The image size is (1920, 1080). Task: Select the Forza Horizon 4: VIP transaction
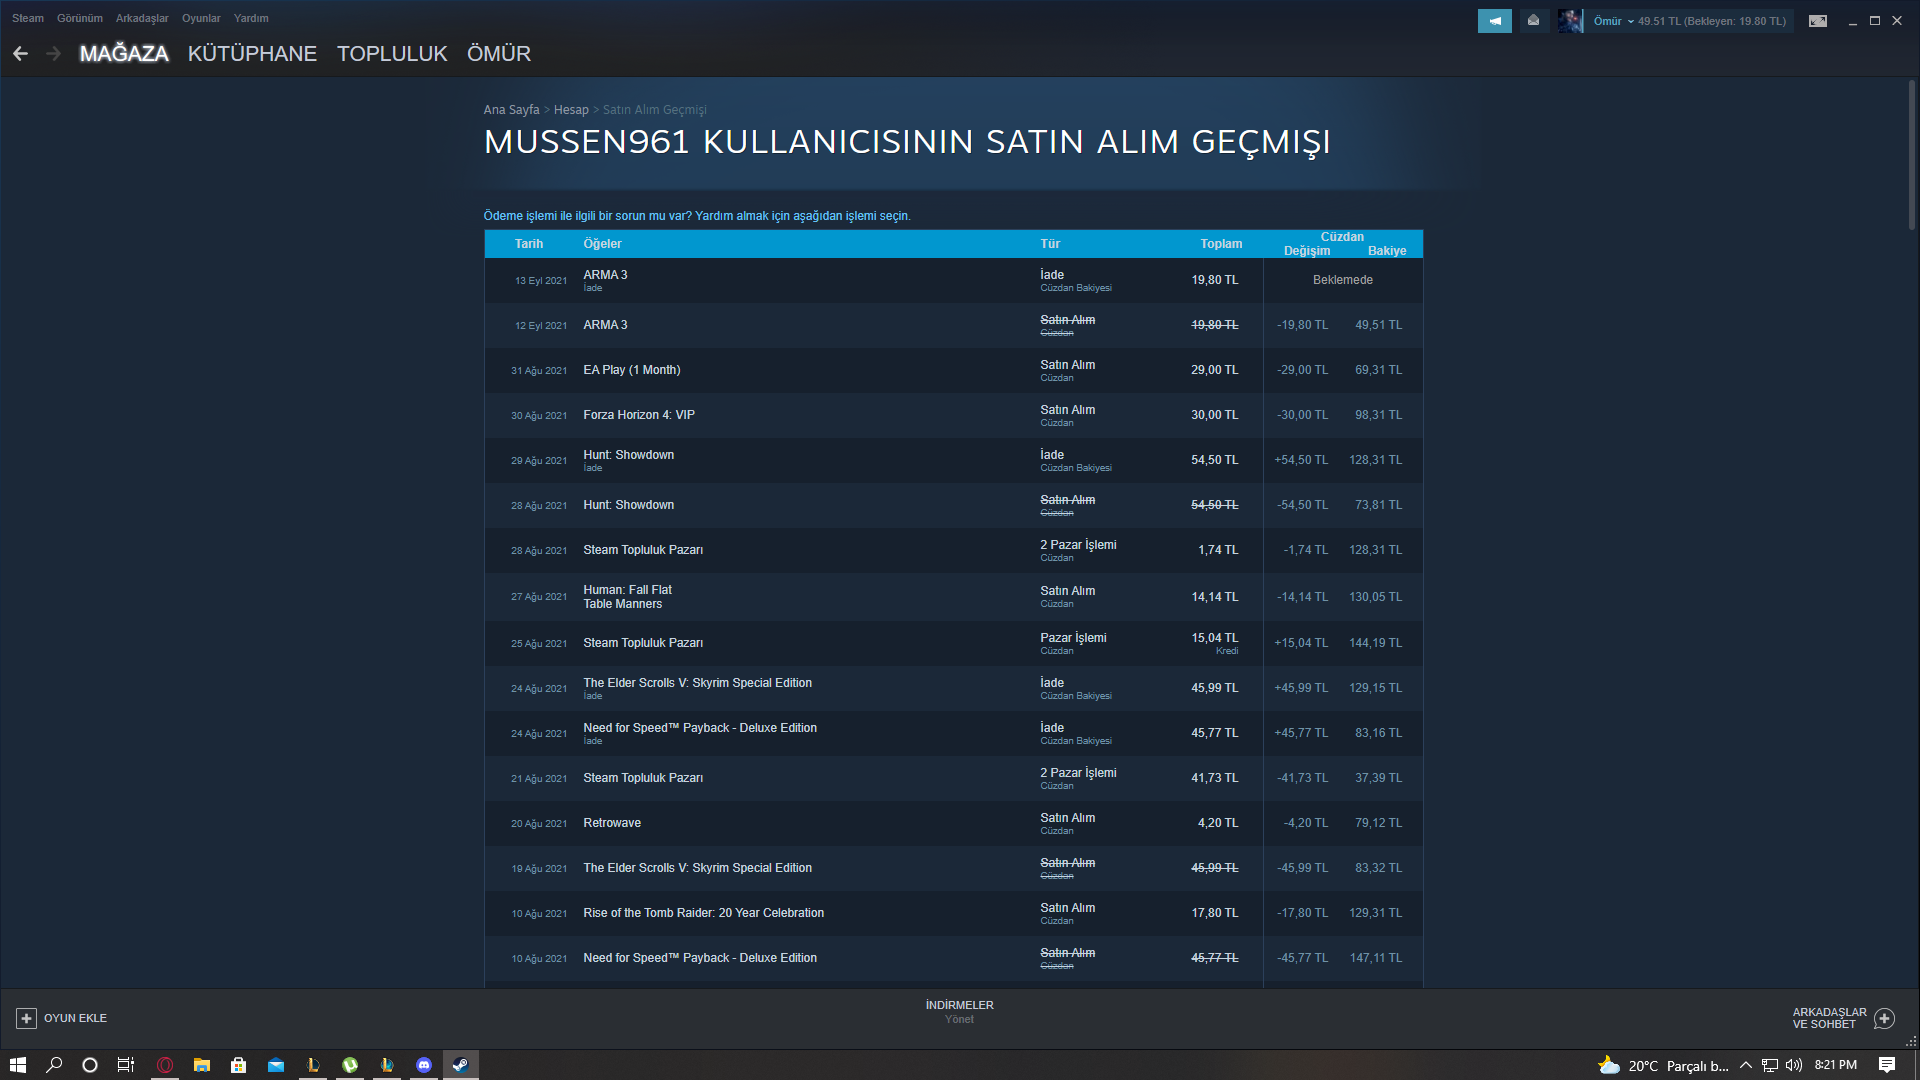639,415
